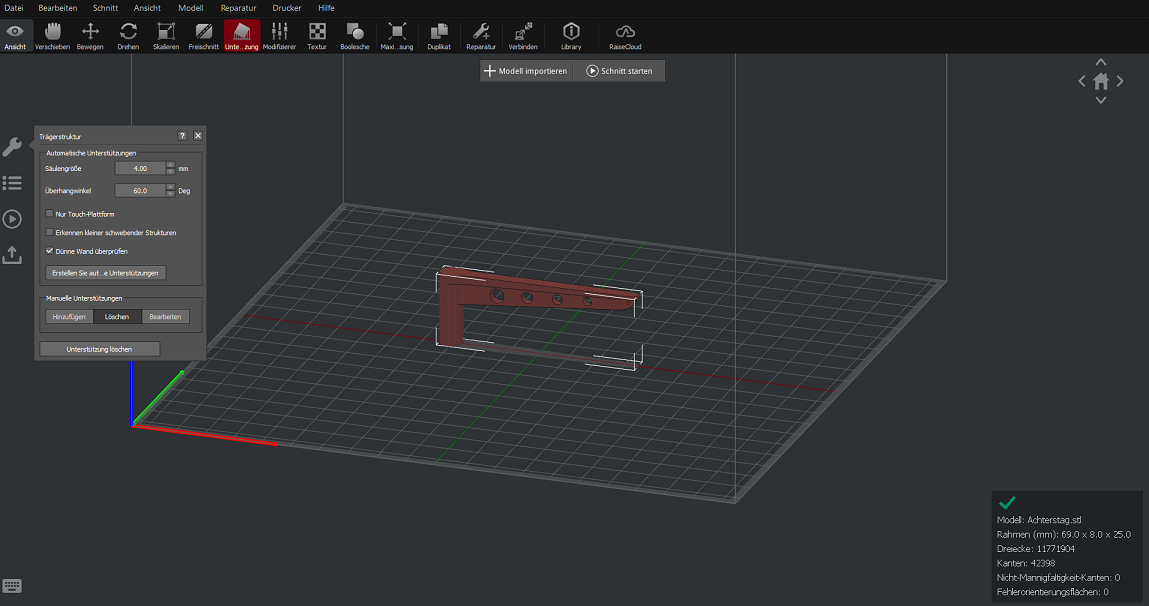
Task: Reset view with the home icon
Action: [1101, 81]
